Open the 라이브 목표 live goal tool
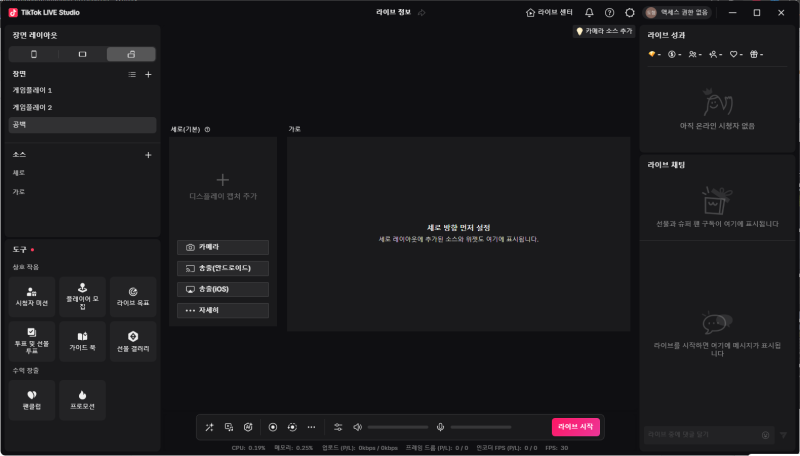The height and width of the screenshot is (456, 800). (x=133, y=297)
